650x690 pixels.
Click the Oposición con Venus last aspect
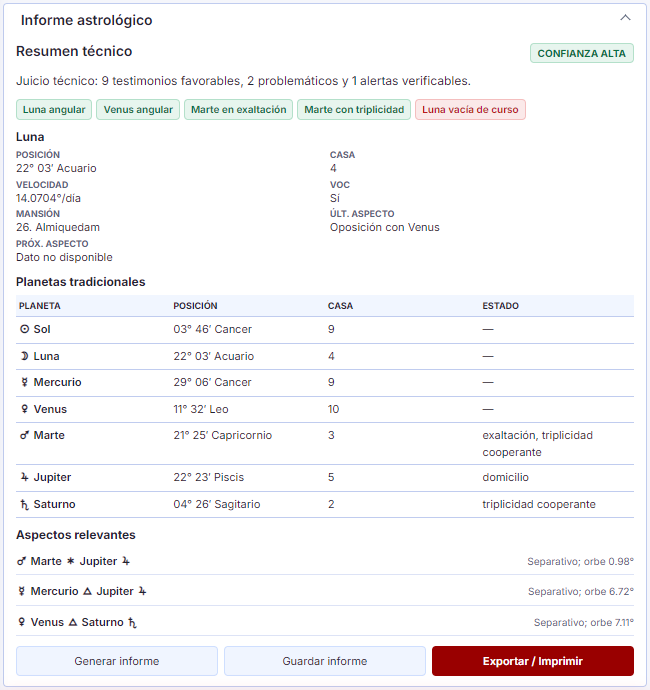click(x=385, y=227)
